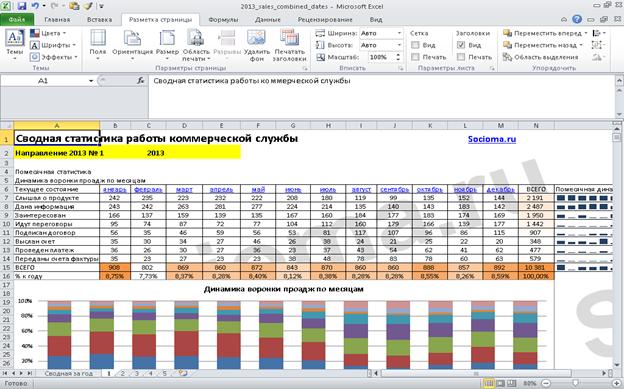Toggle the Сетка Вид checkbox
Viewport: 624px width, 389px height.
(x=415, y=45)
